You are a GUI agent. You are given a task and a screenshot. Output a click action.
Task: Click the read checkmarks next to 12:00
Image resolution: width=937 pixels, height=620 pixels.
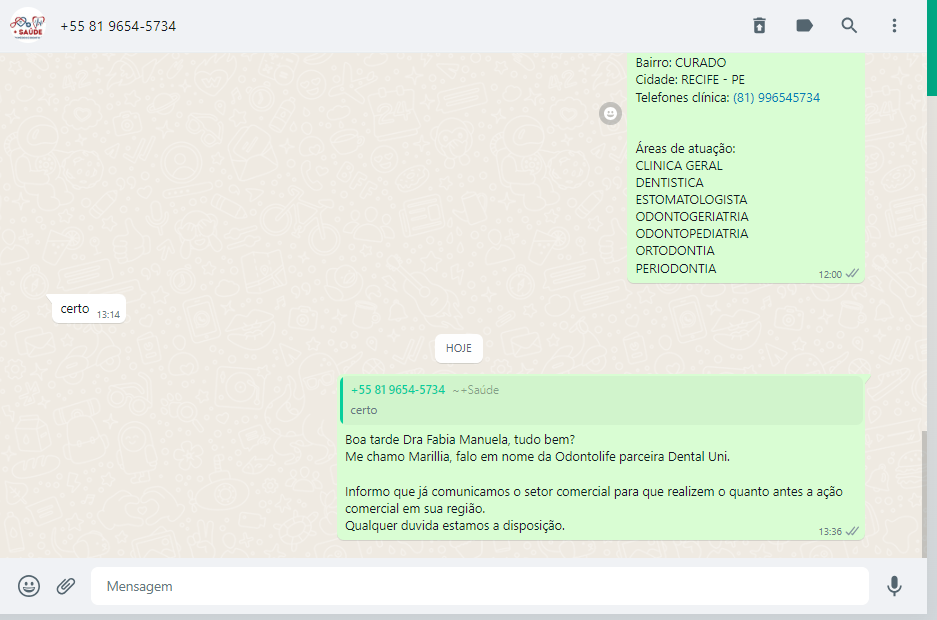852,274
